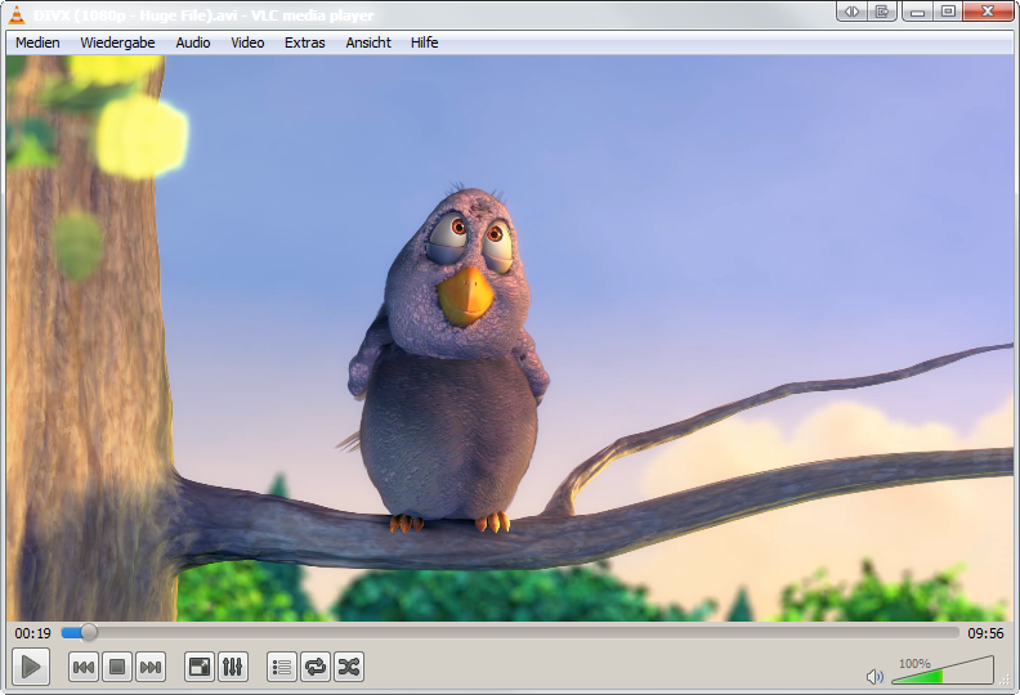This screenshot has height=695, width=1020.
Task: Mute audio with the speaker icon
Action: (875, 677)
